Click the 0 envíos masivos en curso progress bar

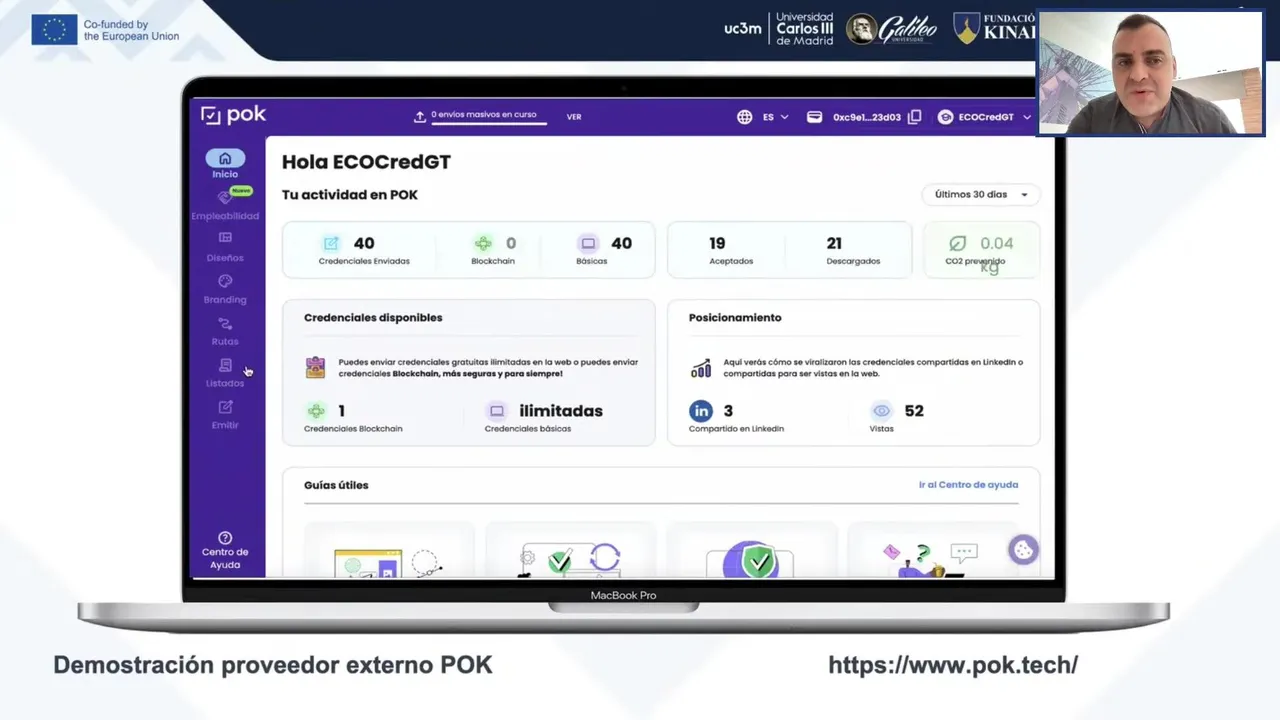pyautogui.click(x=490, y=123)
